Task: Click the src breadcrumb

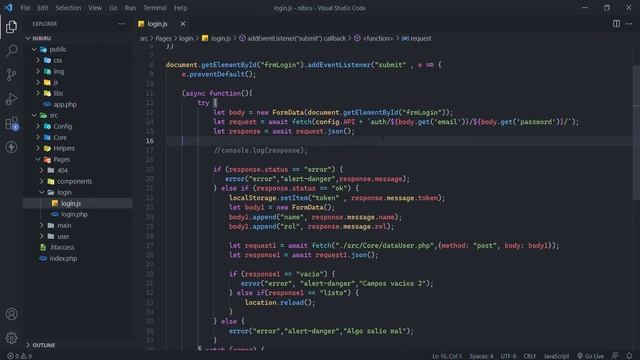Action: click(144, 38)
